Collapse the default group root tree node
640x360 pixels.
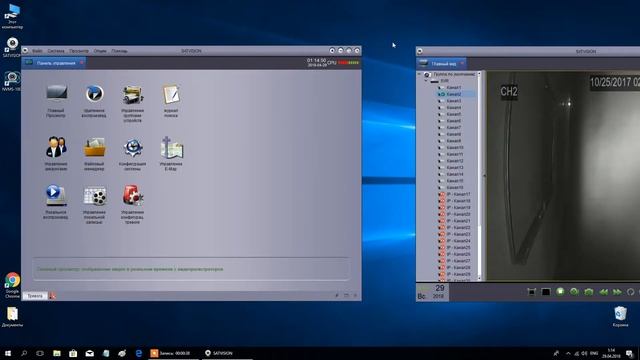(419, 74)
